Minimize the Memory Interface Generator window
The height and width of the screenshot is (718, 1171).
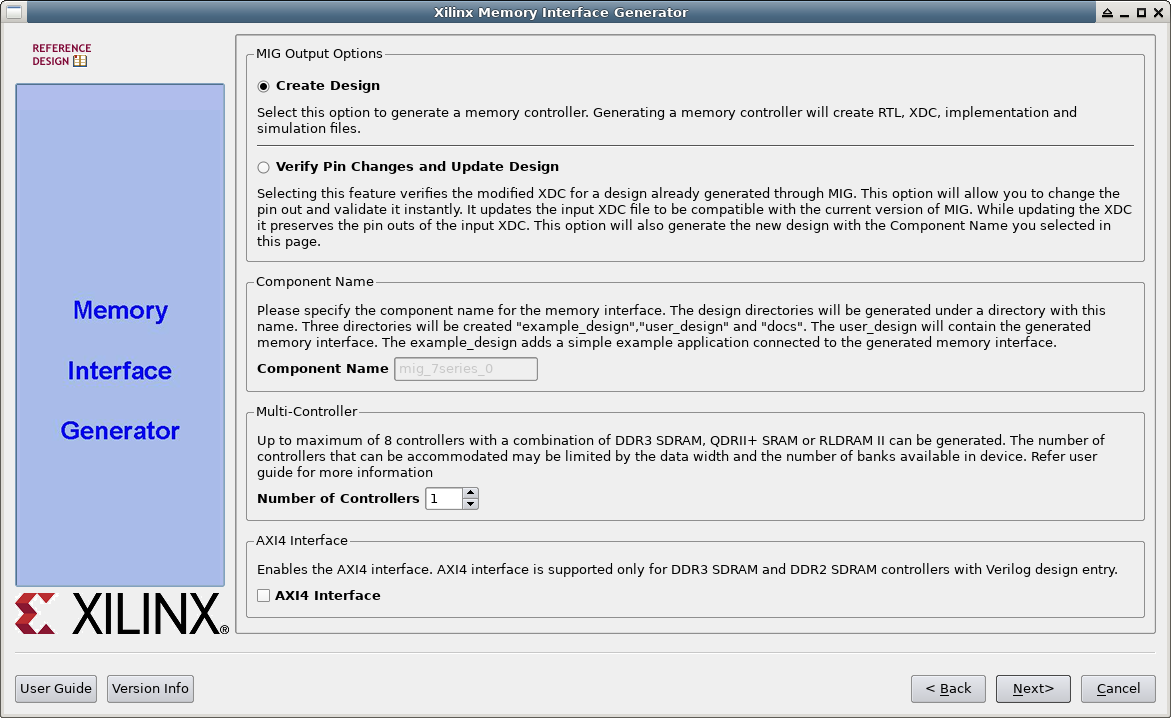1124,13
